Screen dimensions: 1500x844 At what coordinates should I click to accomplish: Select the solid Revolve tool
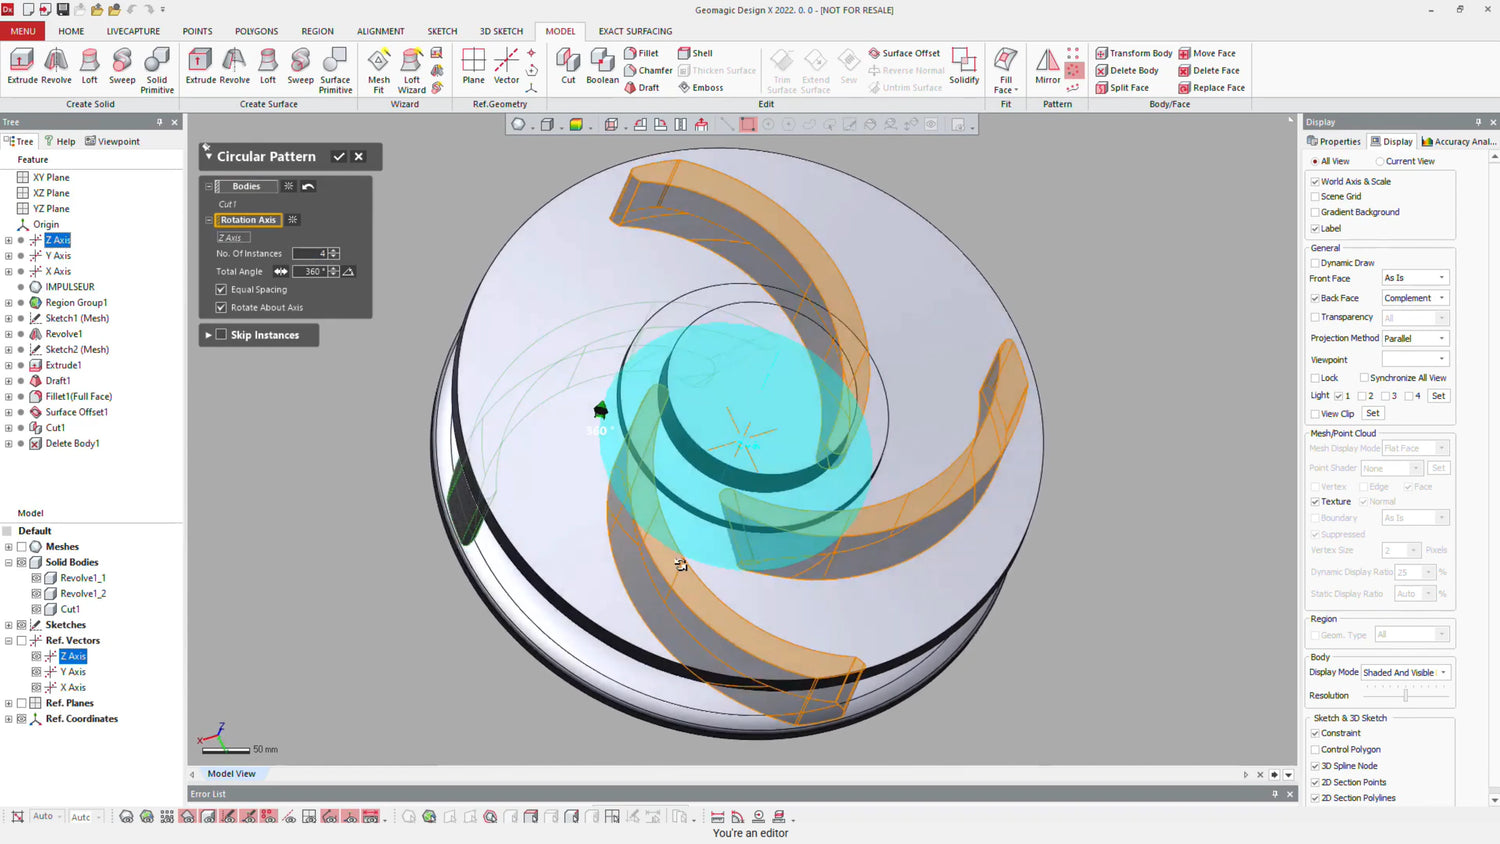[56, 67]
